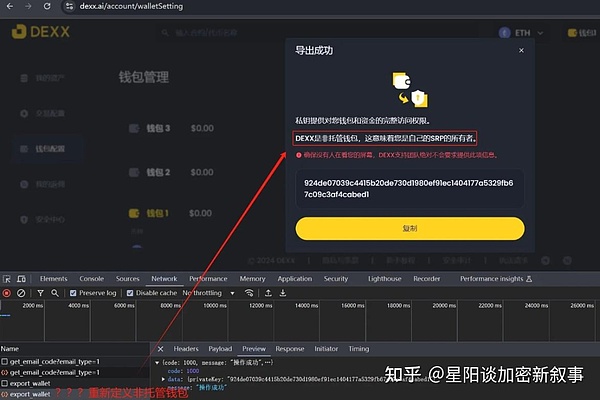Activate the DevTools inspect element icon
Screen dimensions: 600x400
pyautogui.click(x=7, y=279)
